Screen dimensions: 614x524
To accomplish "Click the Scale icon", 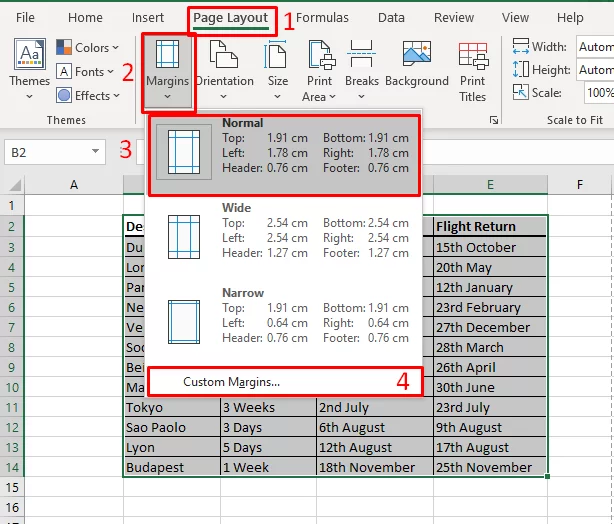I will click(x=521, y=92).
